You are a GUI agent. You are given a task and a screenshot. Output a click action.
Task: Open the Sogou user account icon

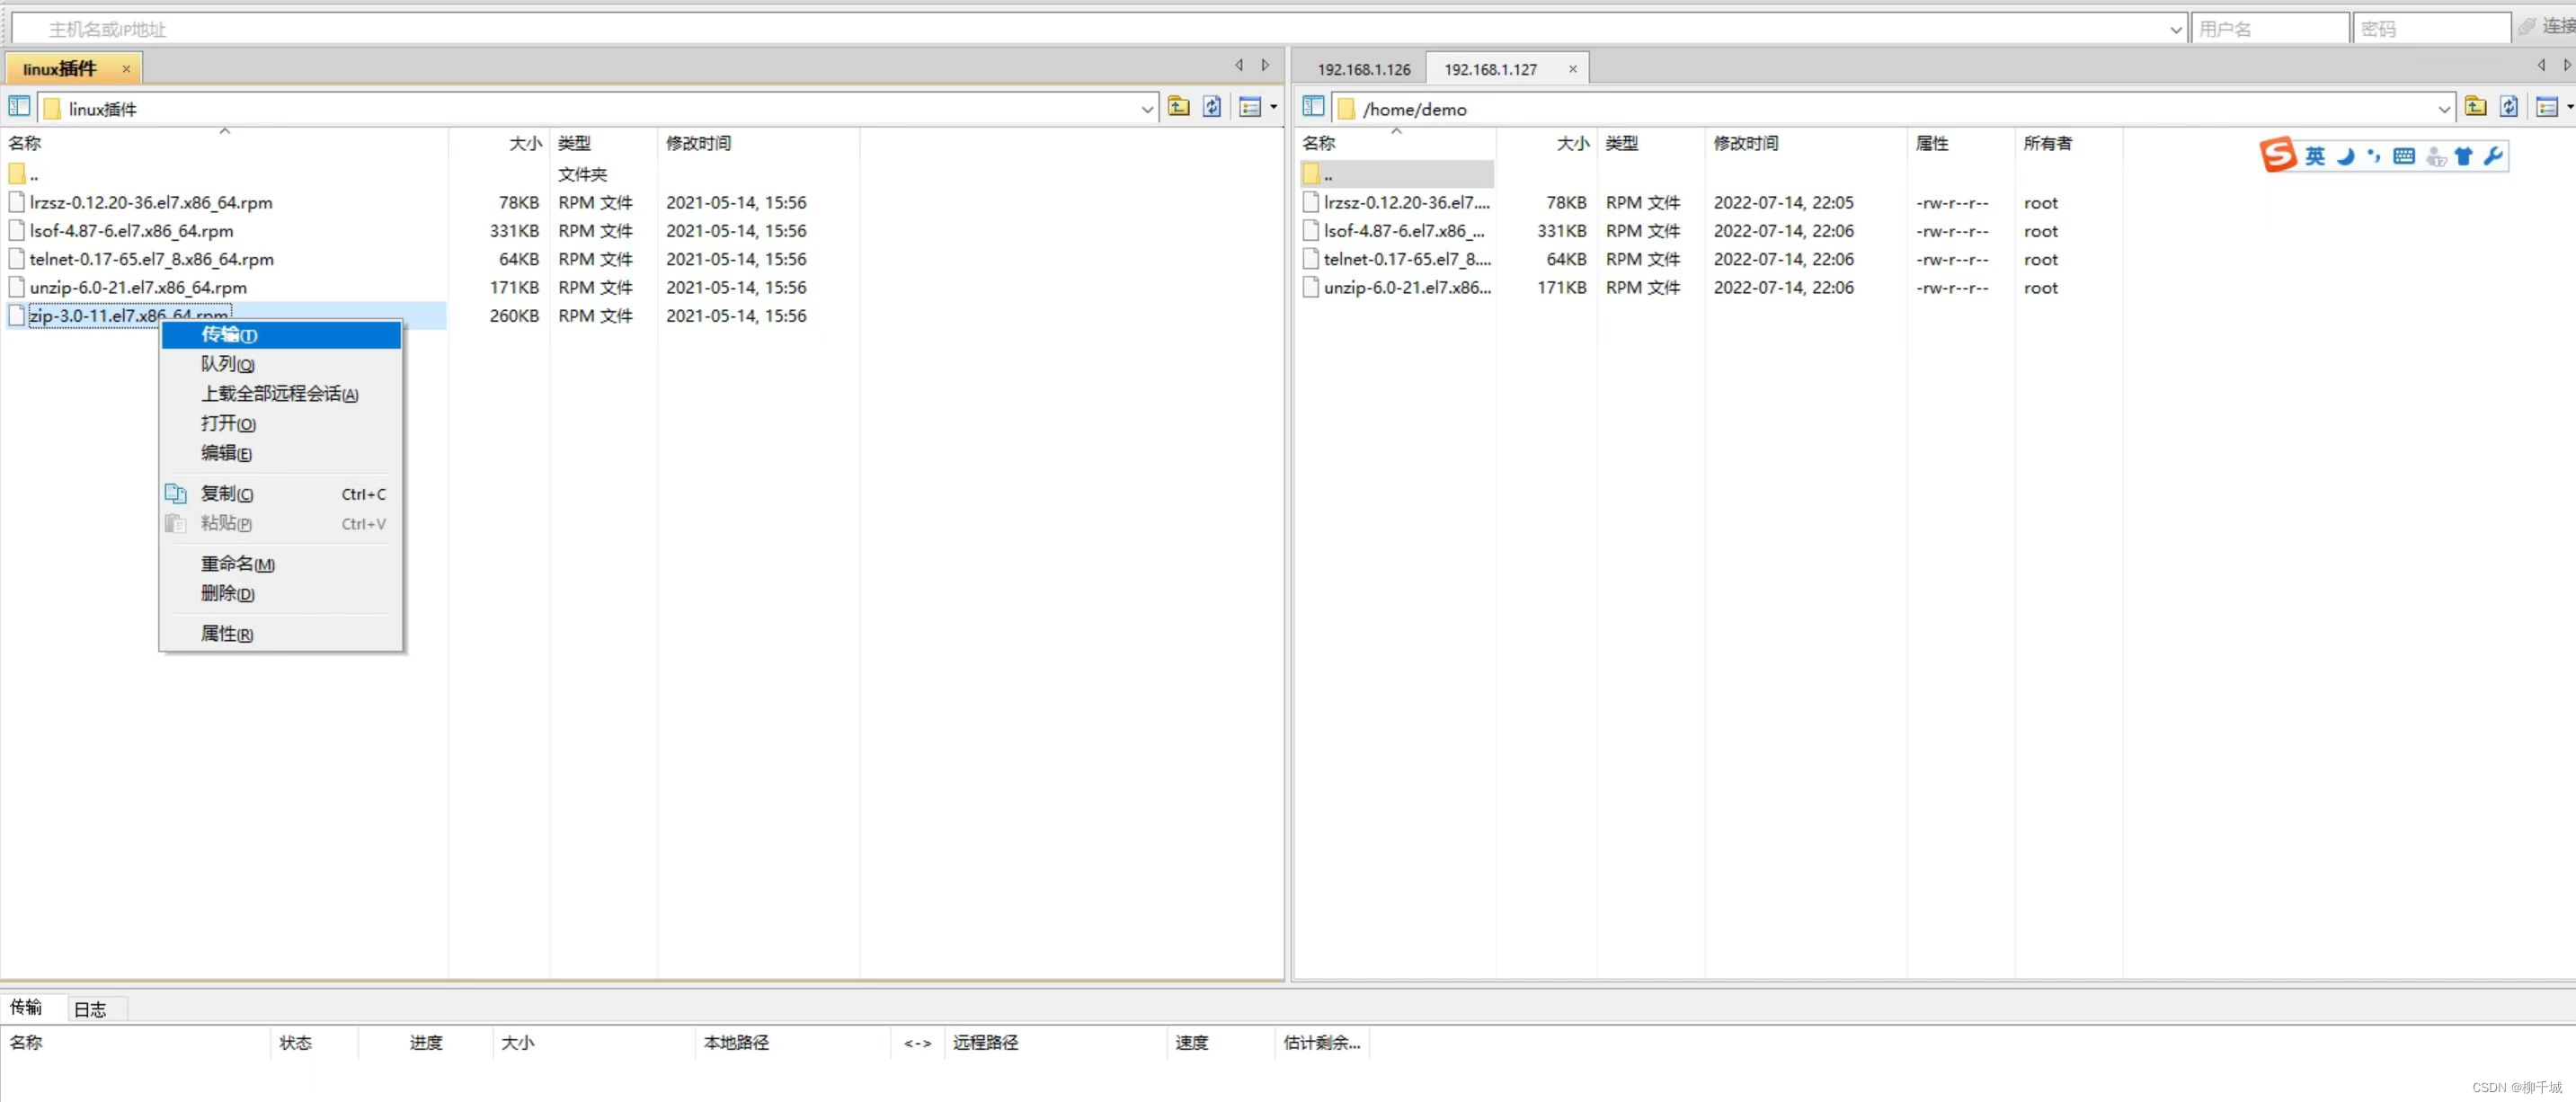click(x=2436, y=156)
